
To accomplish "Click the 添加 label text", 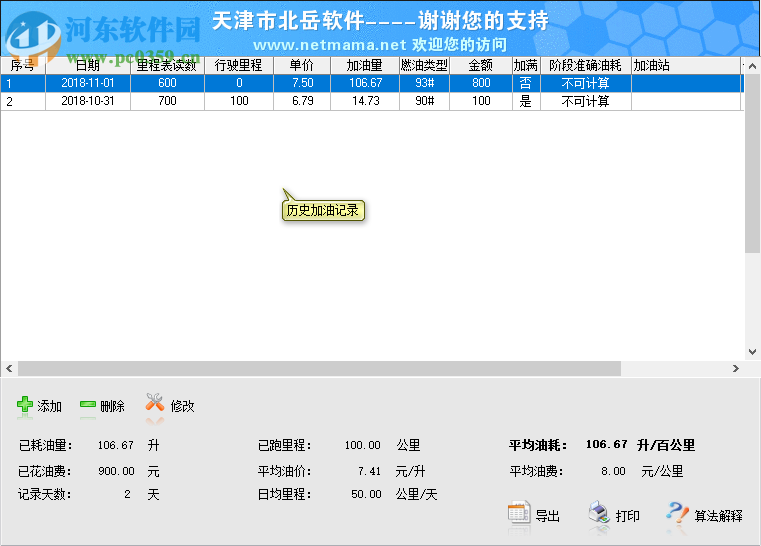I will click(x=50, y=406).
